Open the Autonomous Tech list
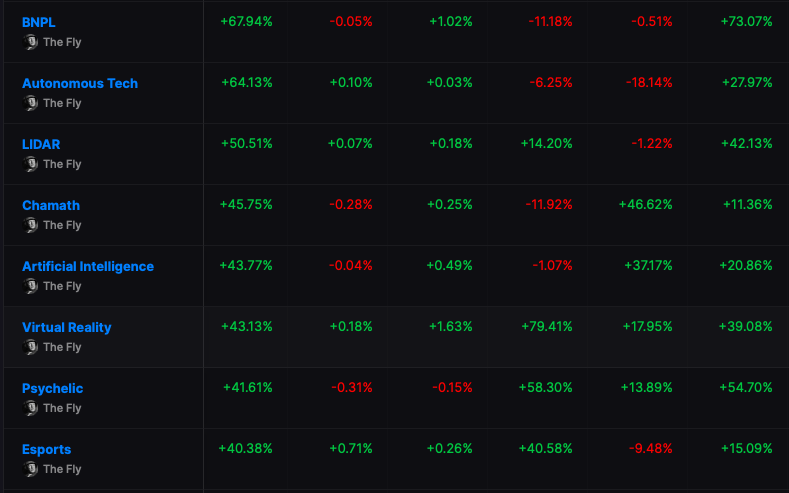The width and height of the screenshot is (789, 493). point(80,84)
